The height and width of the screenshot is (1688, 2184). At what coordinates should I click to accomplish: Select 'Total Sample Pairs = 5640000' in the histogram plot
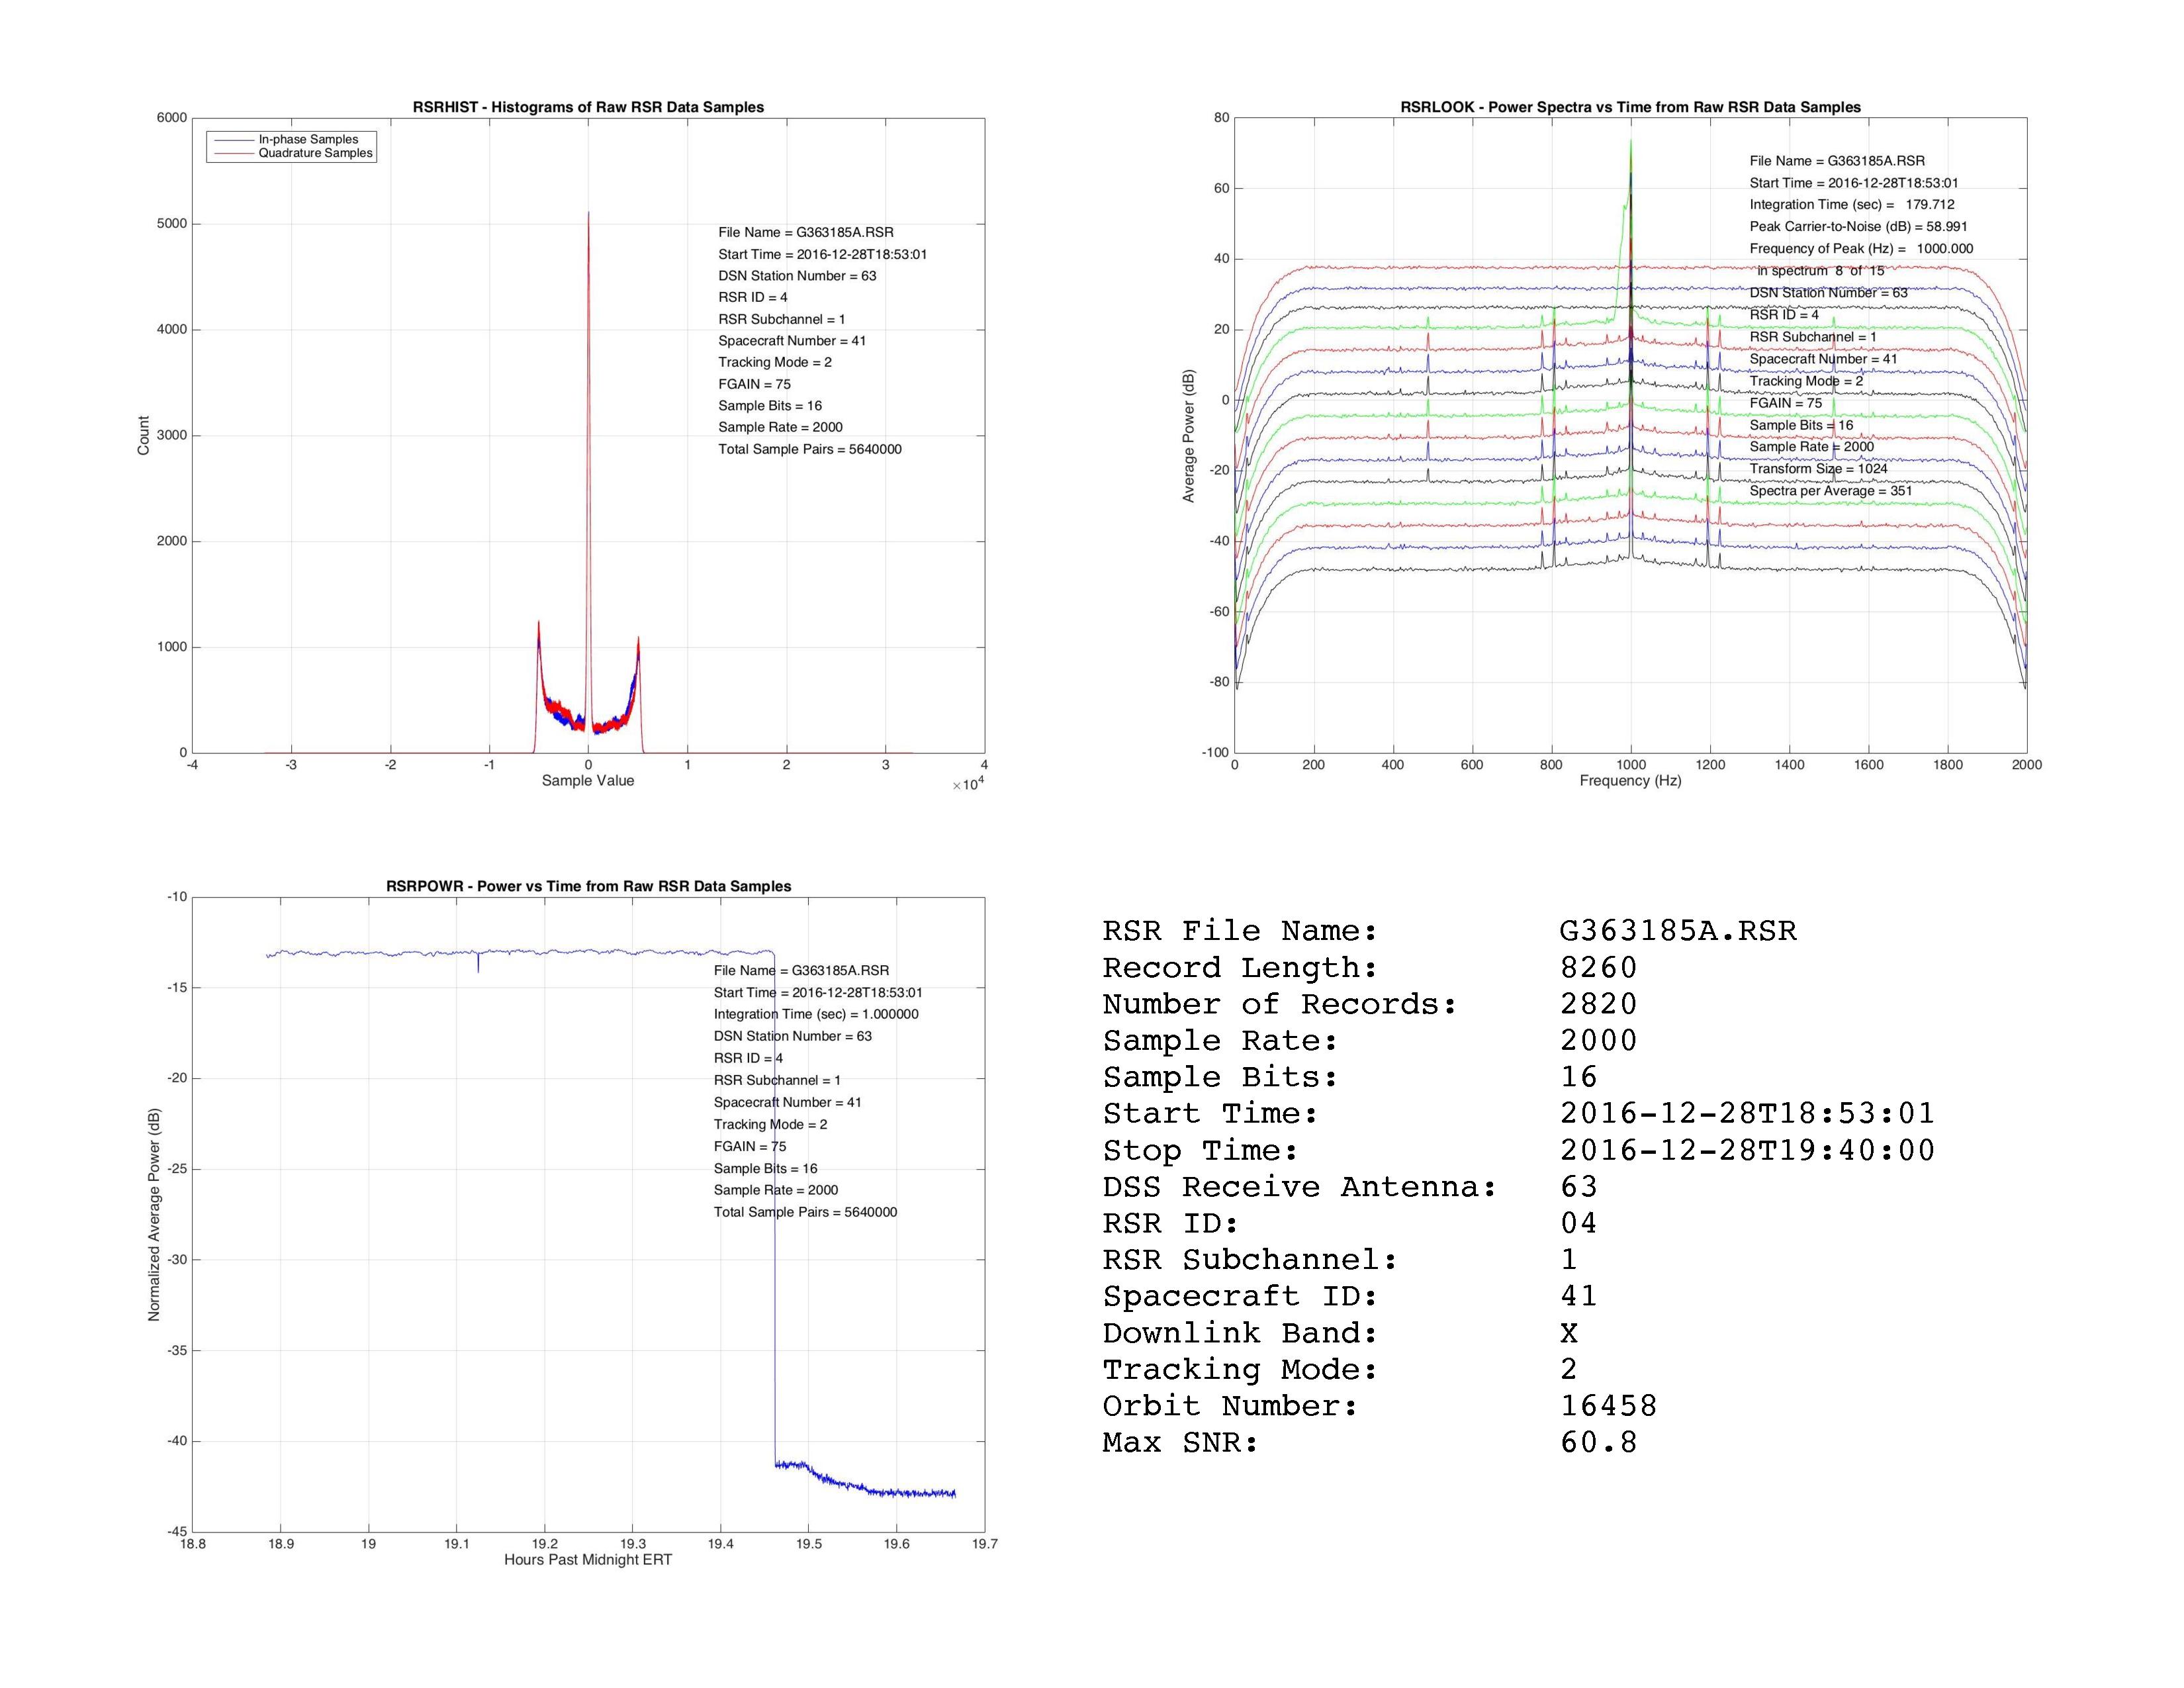tap(810, 449)
